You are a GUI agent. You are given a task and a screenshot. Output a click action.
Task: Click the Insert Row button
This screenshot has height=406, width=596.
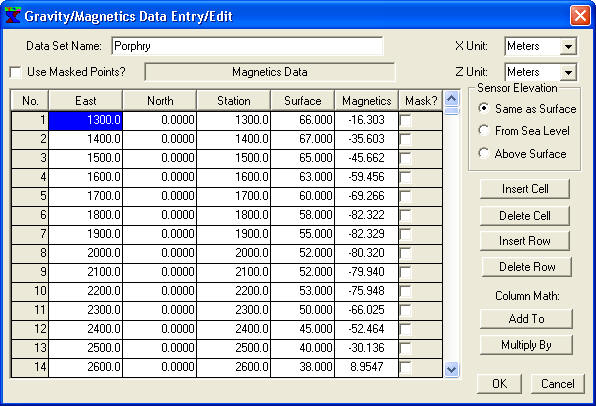point(525,241)
